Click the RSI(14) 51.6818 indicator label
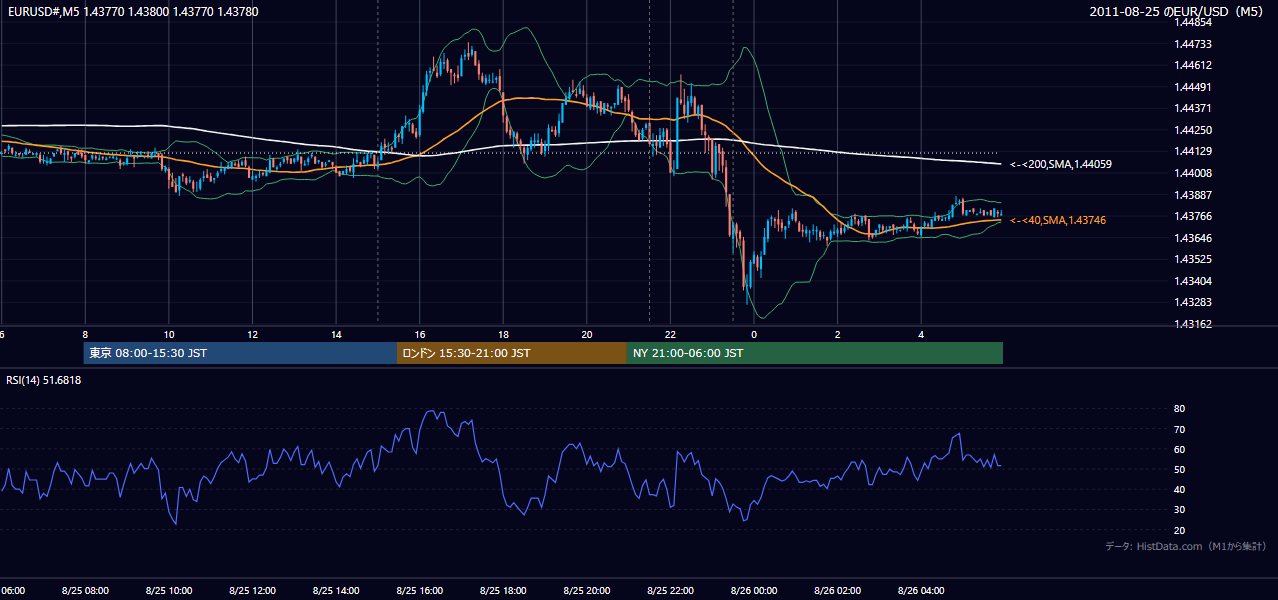 [x=44, y=380]
